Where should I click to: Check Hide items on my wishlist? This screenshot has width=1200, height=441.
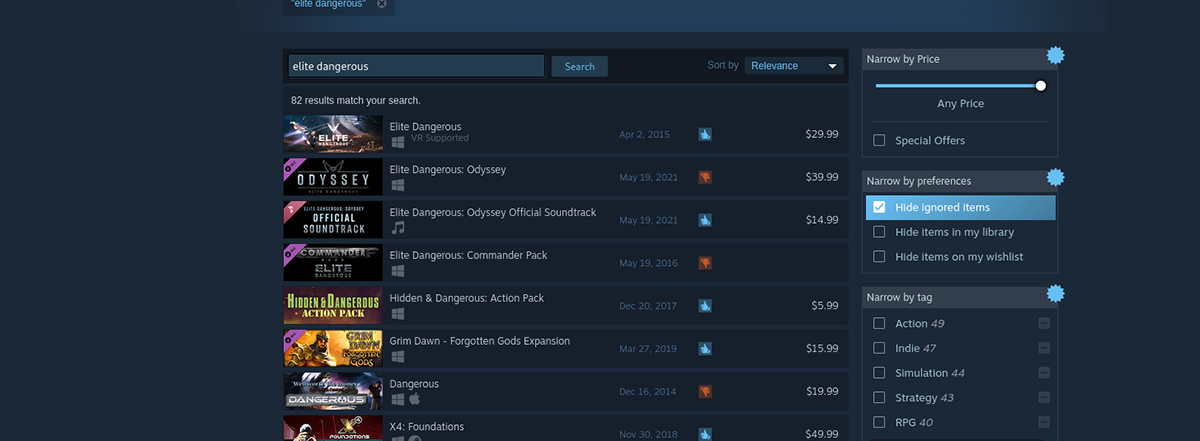click(879, 257)
